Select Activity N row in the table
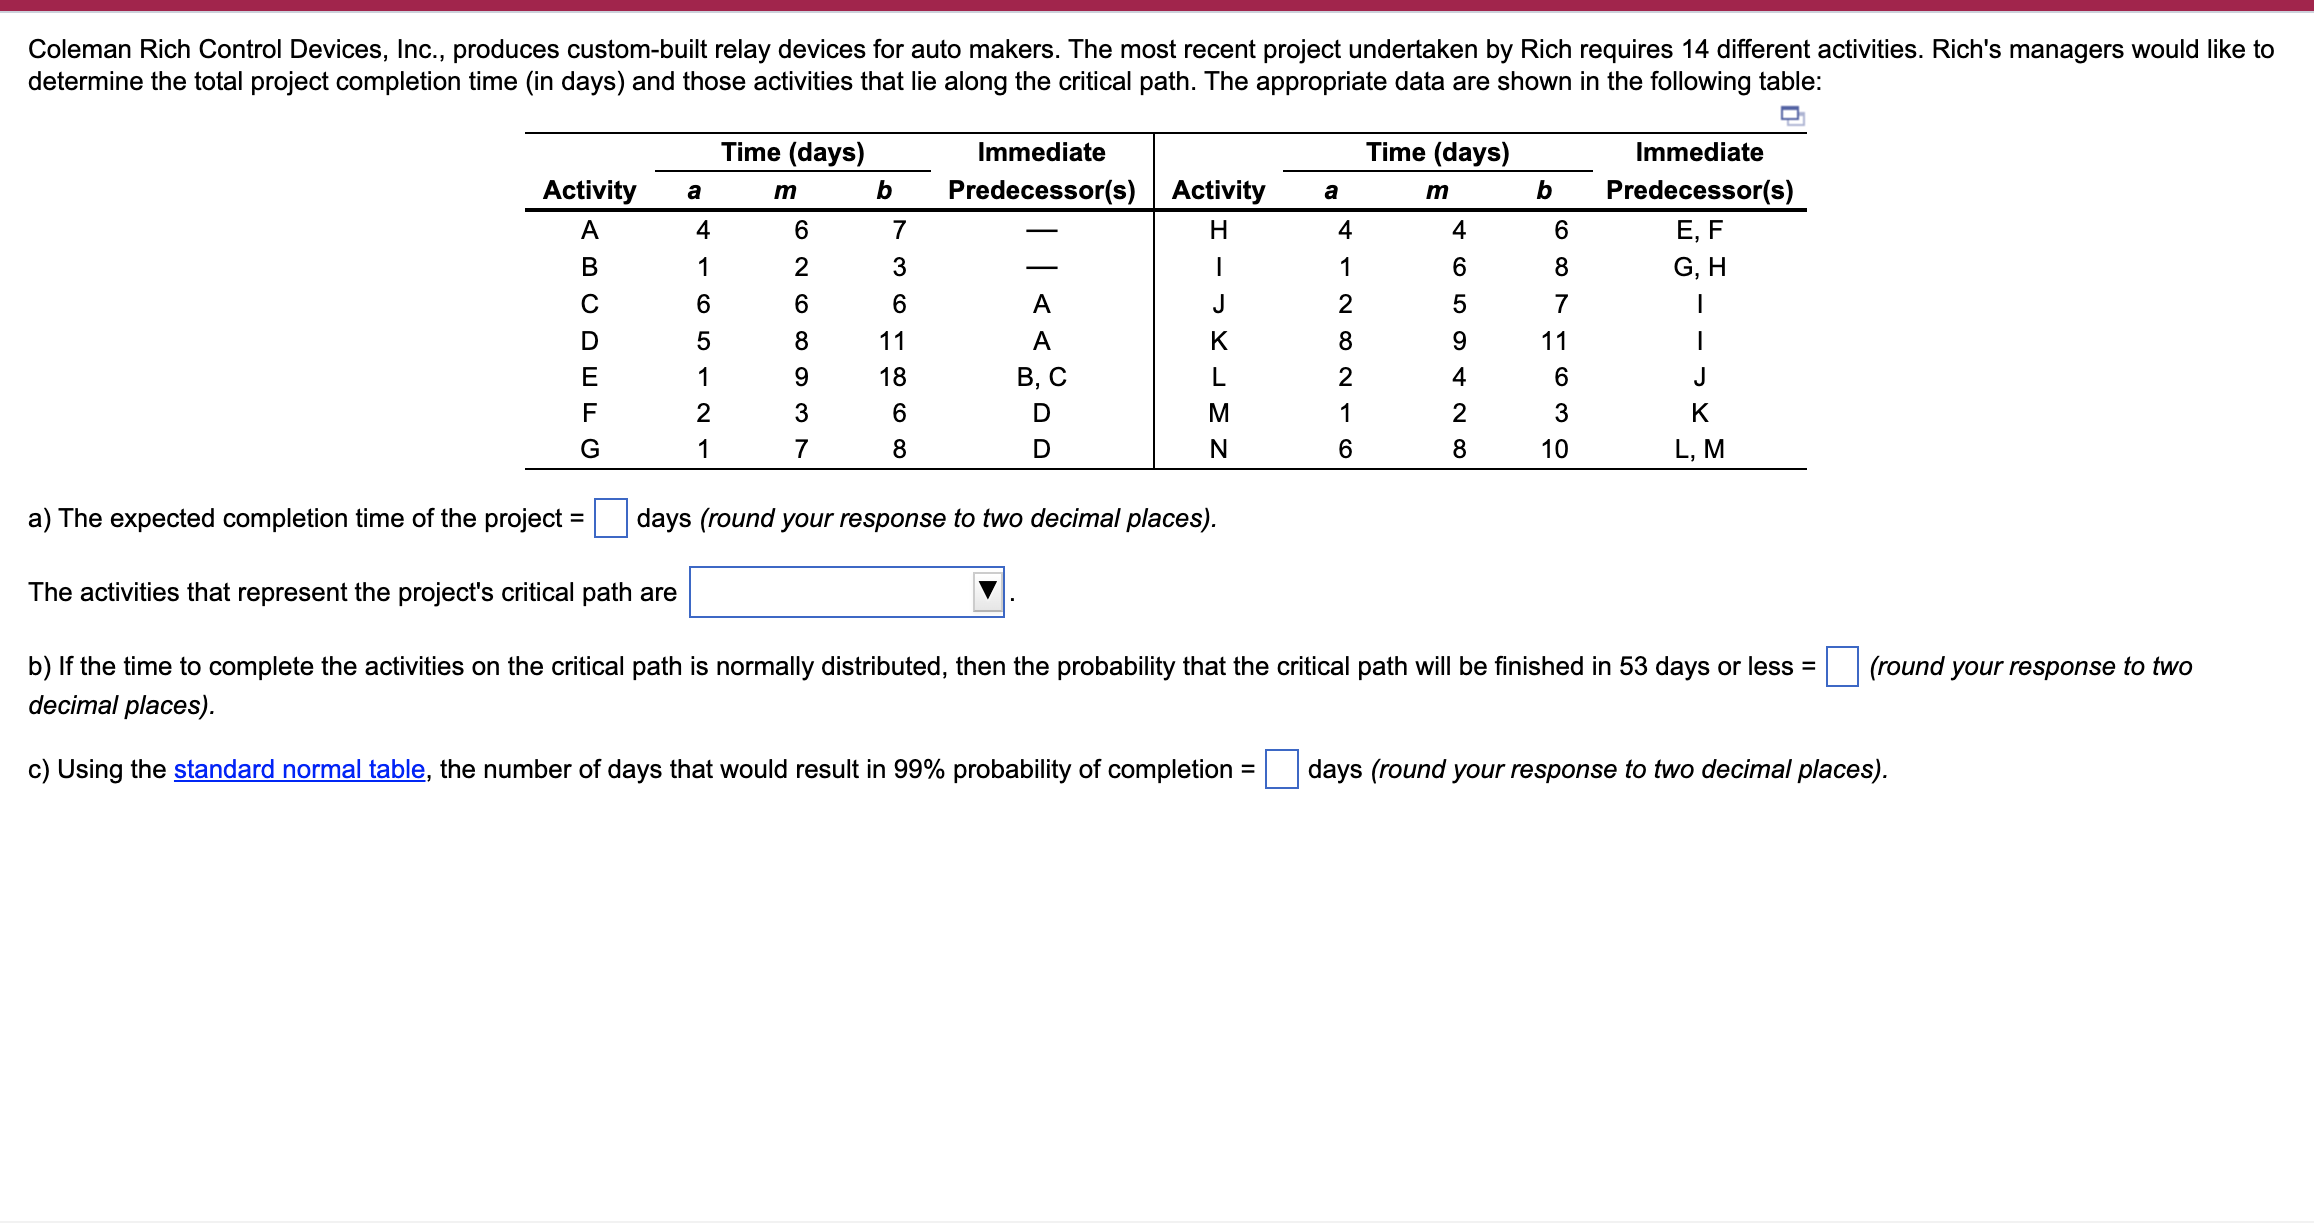This screenshot has height=1223, width=2314. 1218,448
